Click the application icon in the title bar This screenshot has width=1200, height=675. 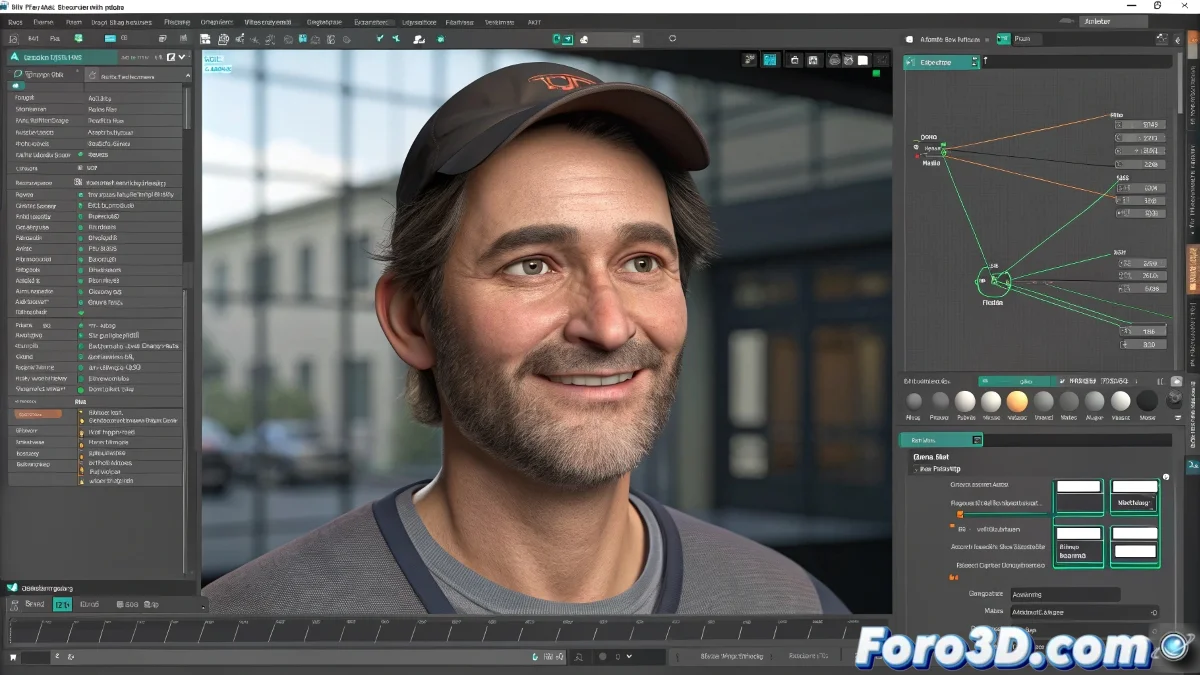coord(6,5)
